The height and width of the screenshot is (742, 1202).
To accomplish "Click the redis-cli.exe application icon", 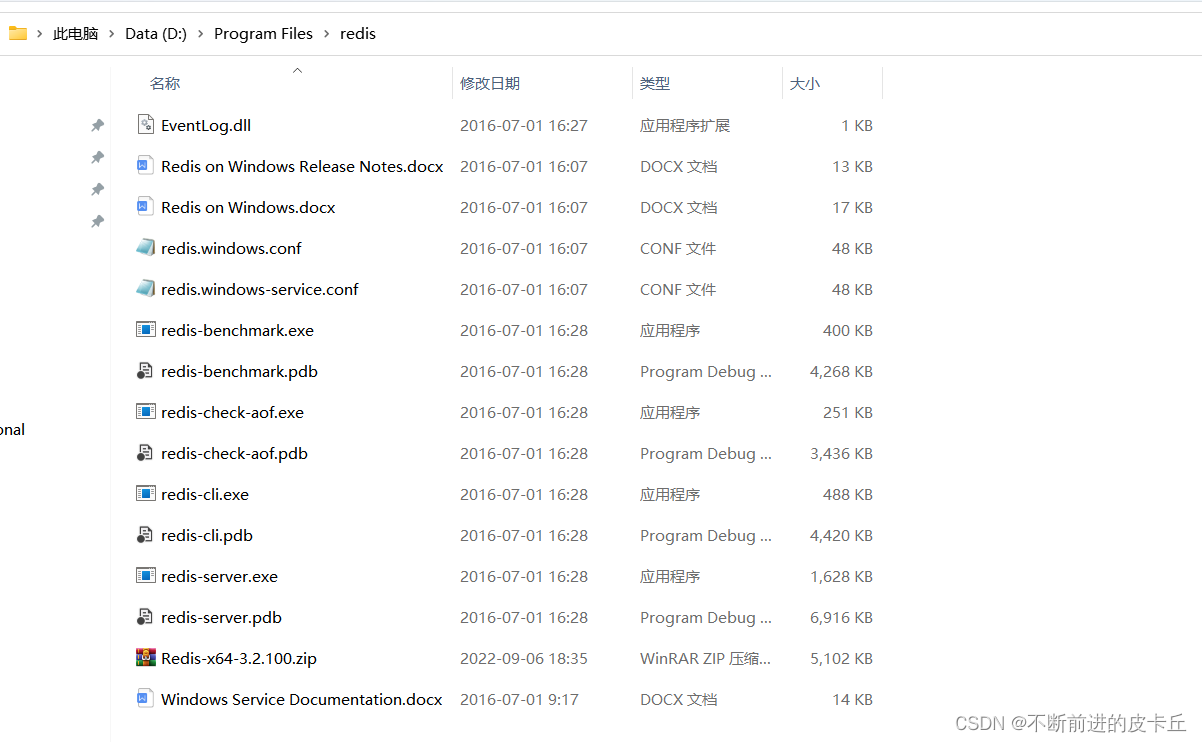I will [146, 494].
